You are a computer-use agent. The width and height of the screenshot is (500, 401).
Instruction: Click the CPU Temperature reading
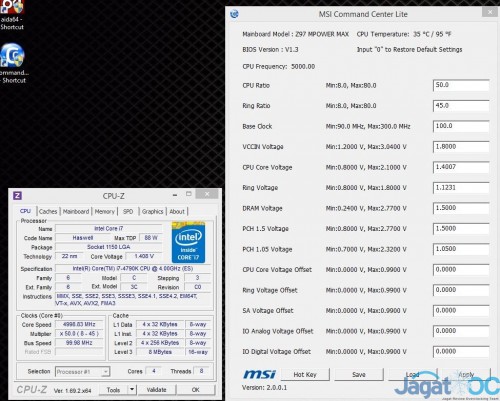404,34
